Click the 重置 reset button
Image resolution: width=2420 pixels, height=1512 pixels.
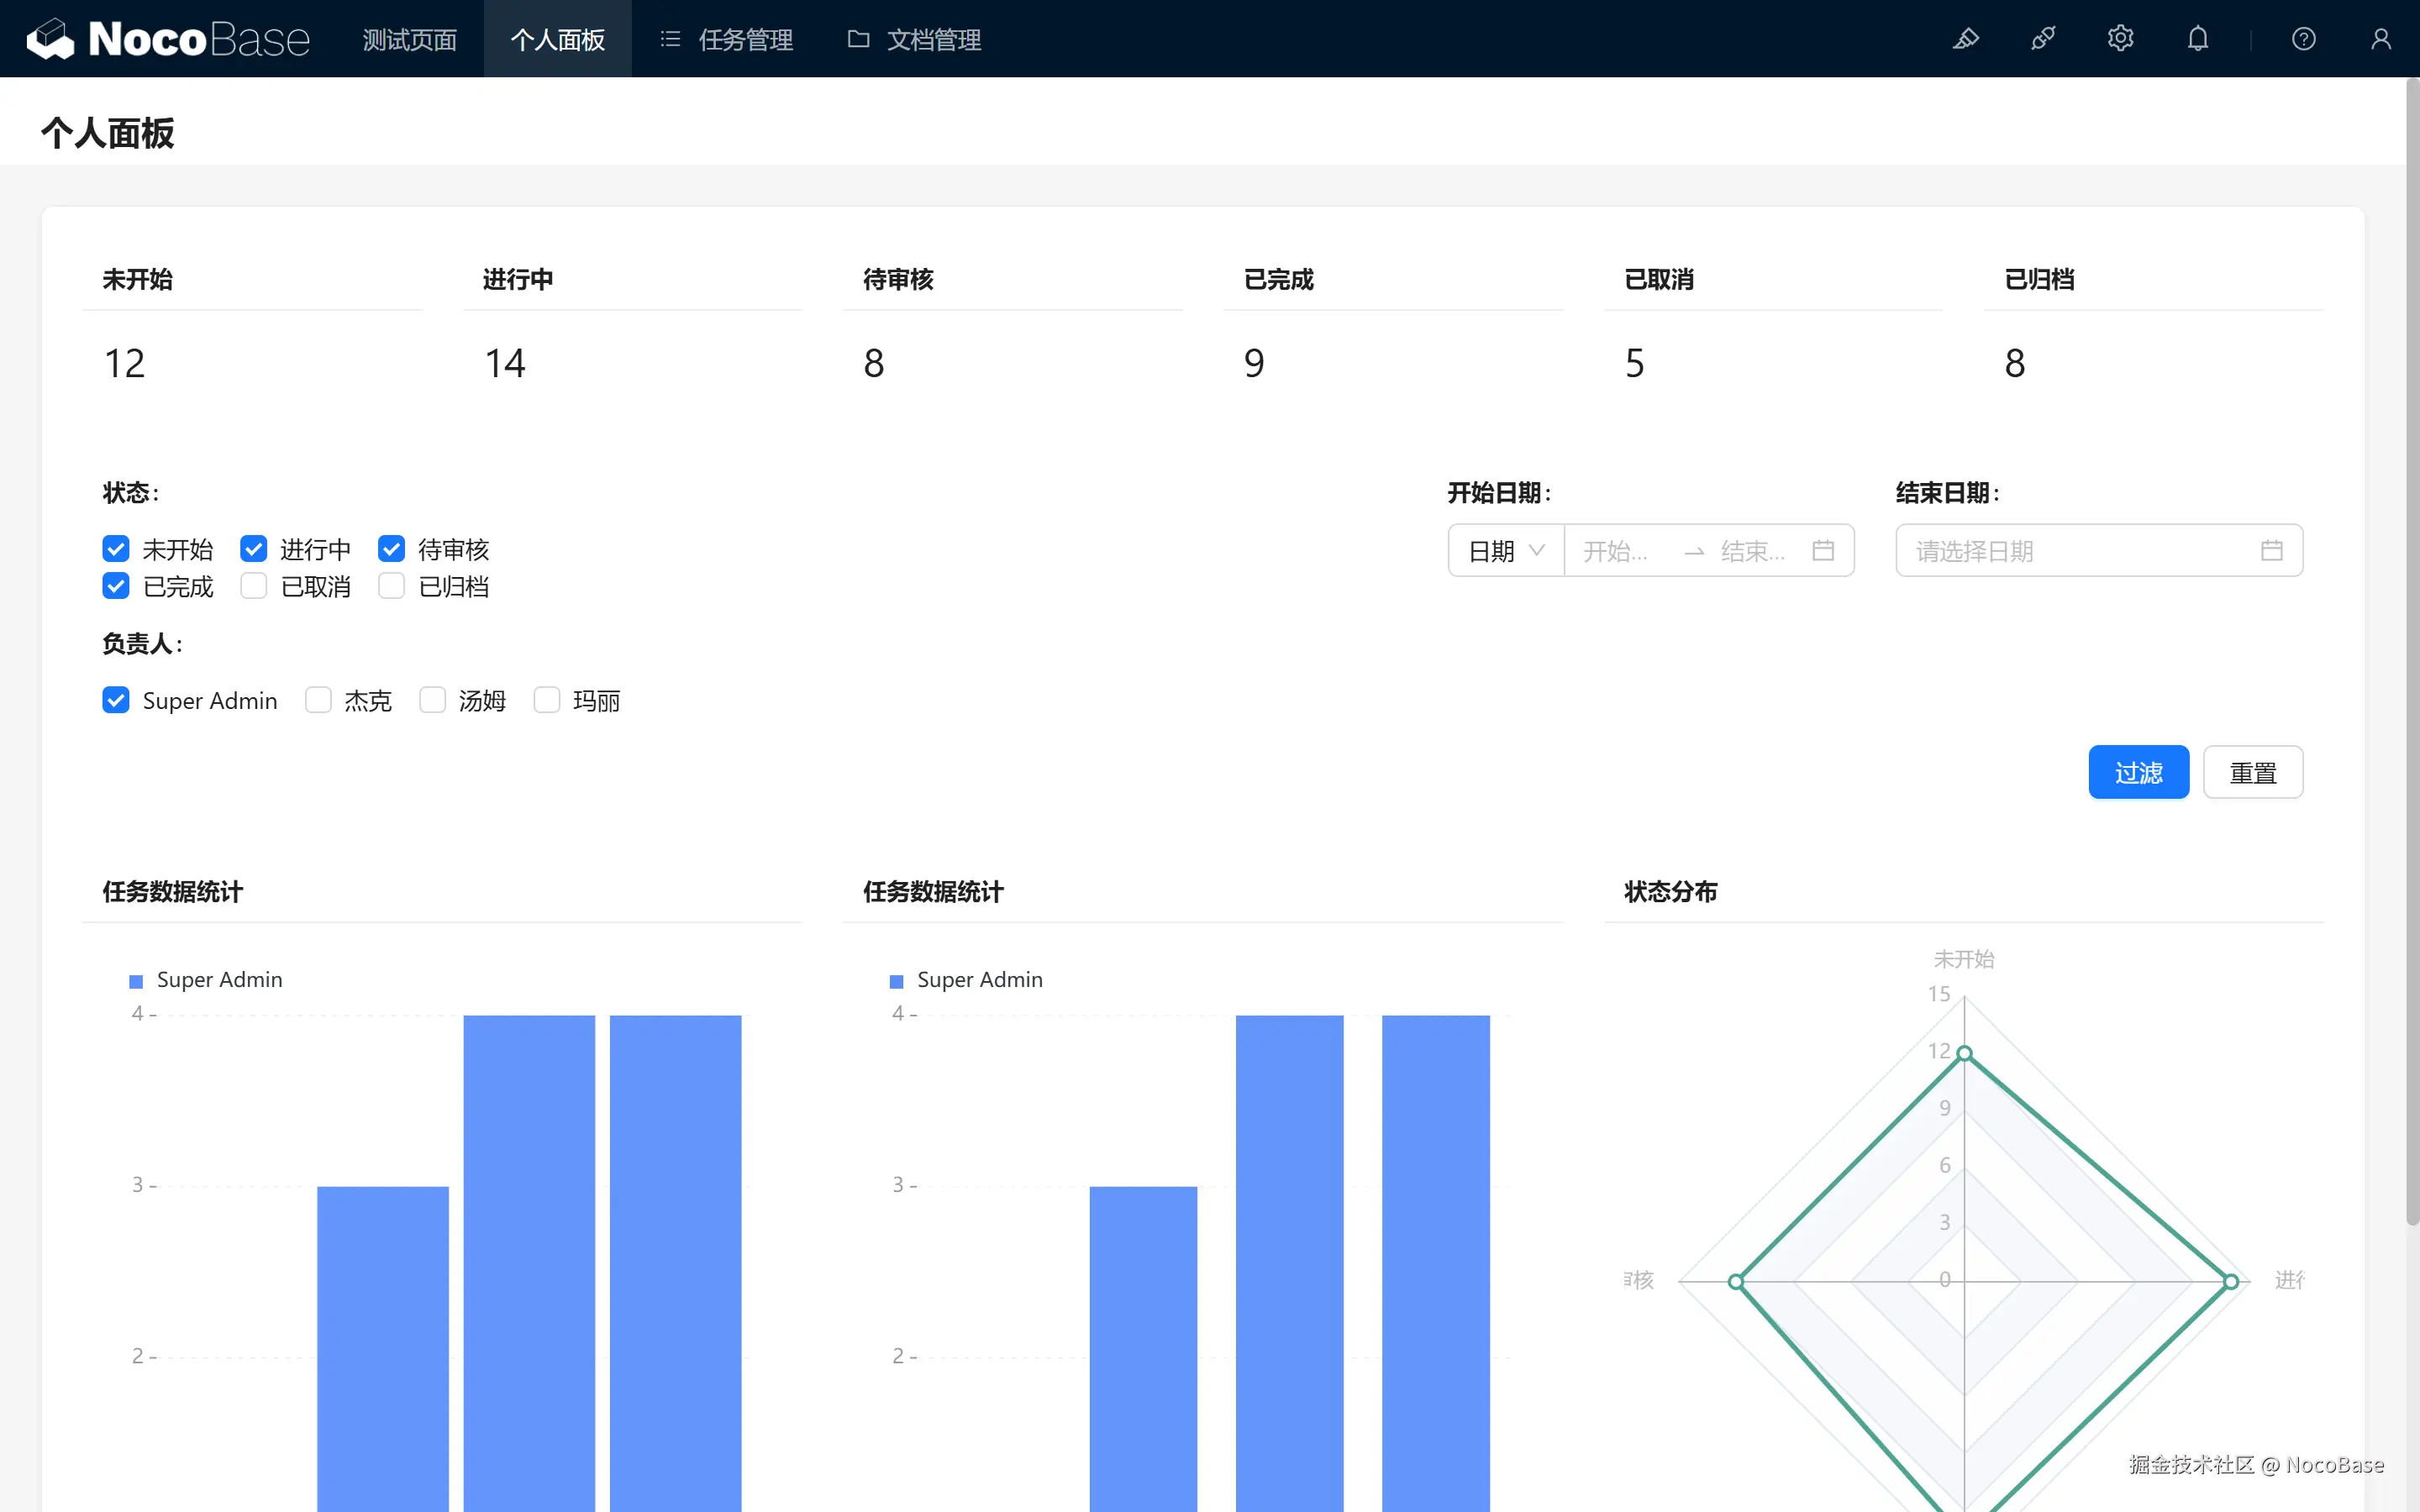click(2252, 772)
